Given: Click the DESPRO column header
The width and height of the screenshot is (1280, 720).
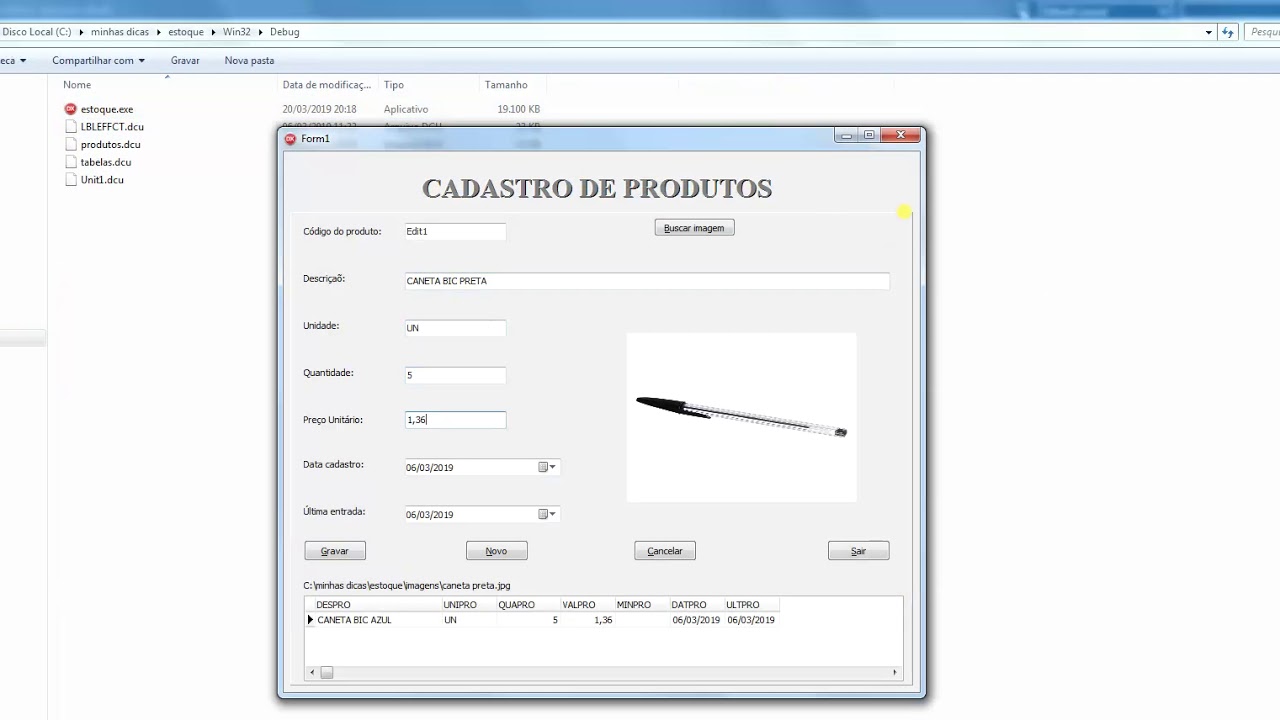Looking at the screenshot, I should click(376, 605).
